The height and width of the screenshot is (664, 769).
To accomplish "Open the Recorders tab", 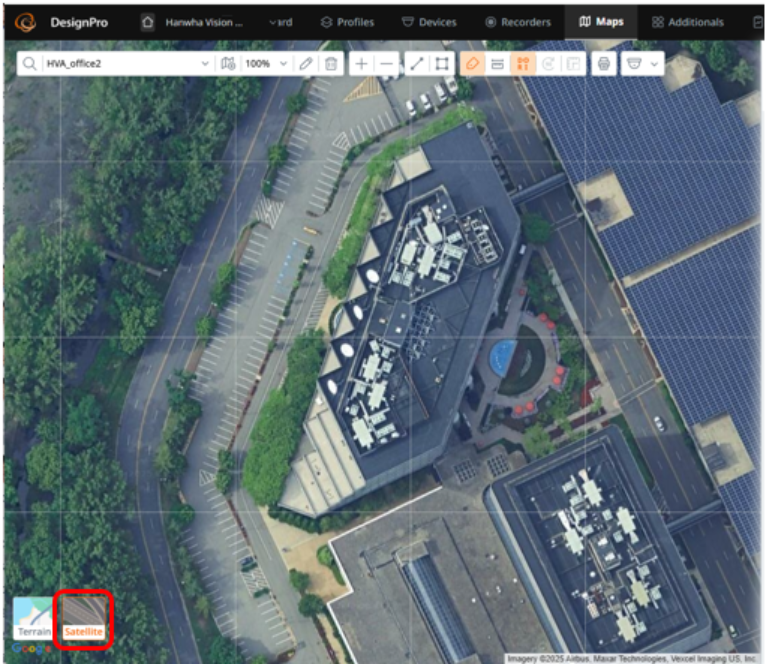I will [x=518, y=22].
